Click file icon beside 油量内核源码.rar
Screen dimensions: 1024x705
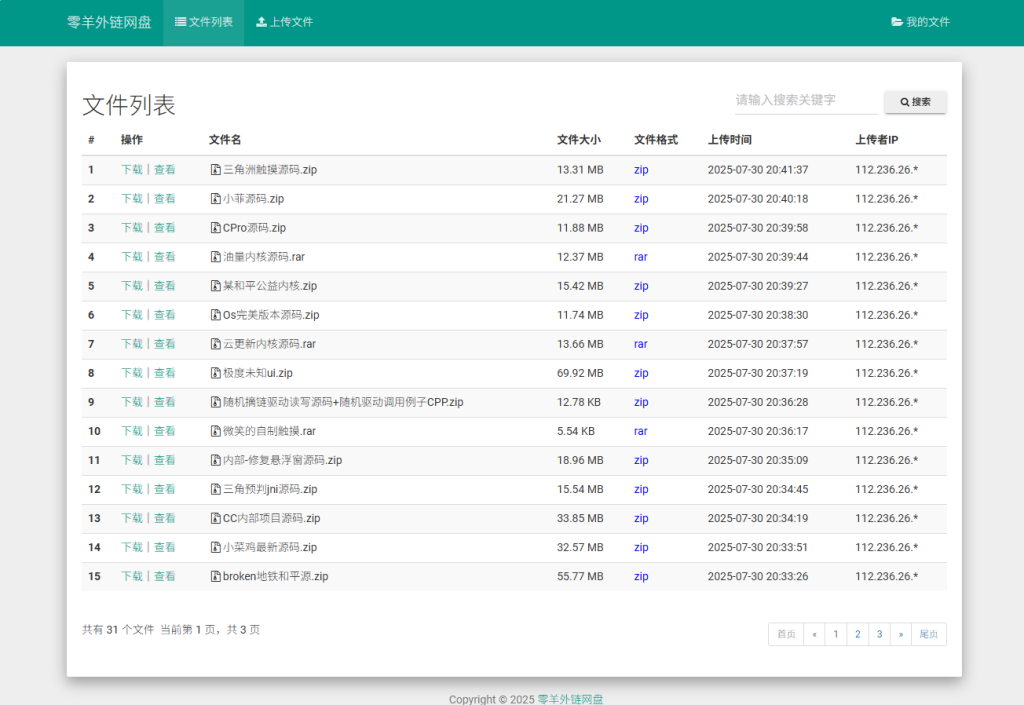coord(216,257)
